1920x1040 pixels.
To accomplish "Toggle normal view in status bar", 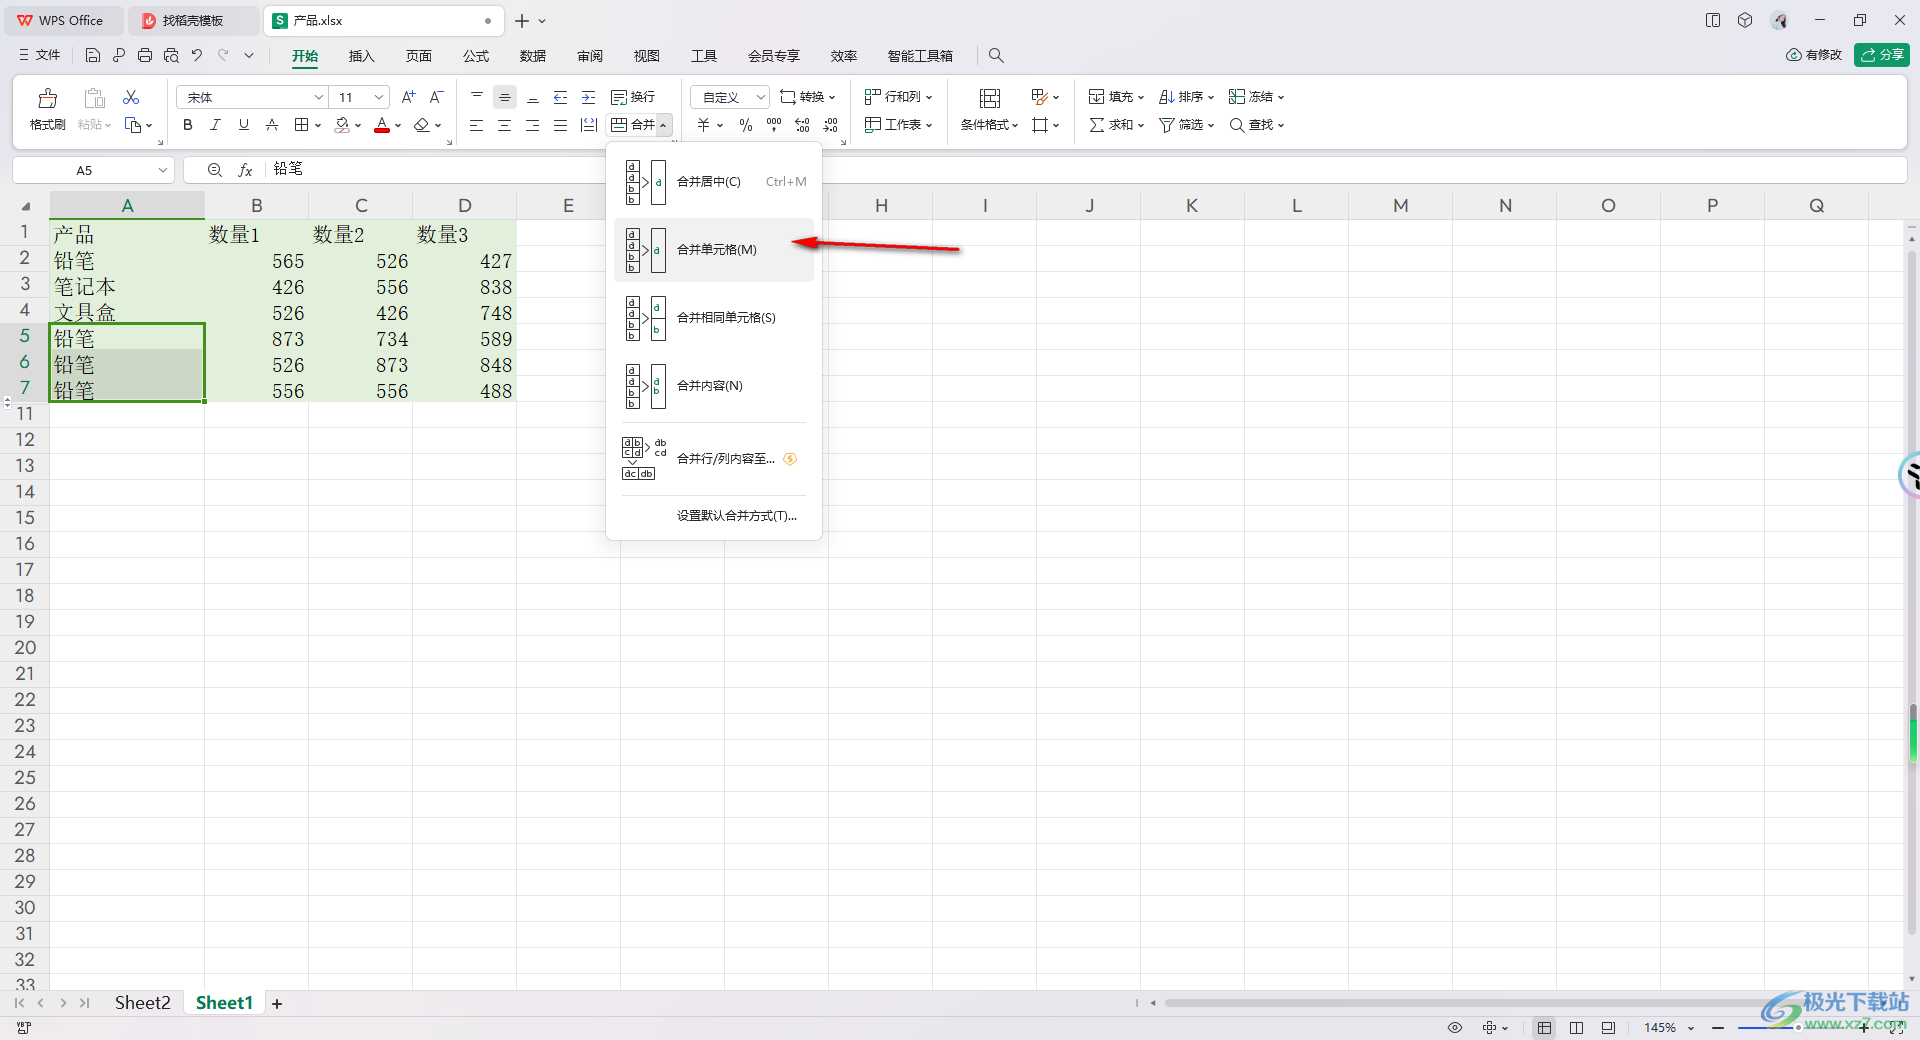I will 1544,1027.
